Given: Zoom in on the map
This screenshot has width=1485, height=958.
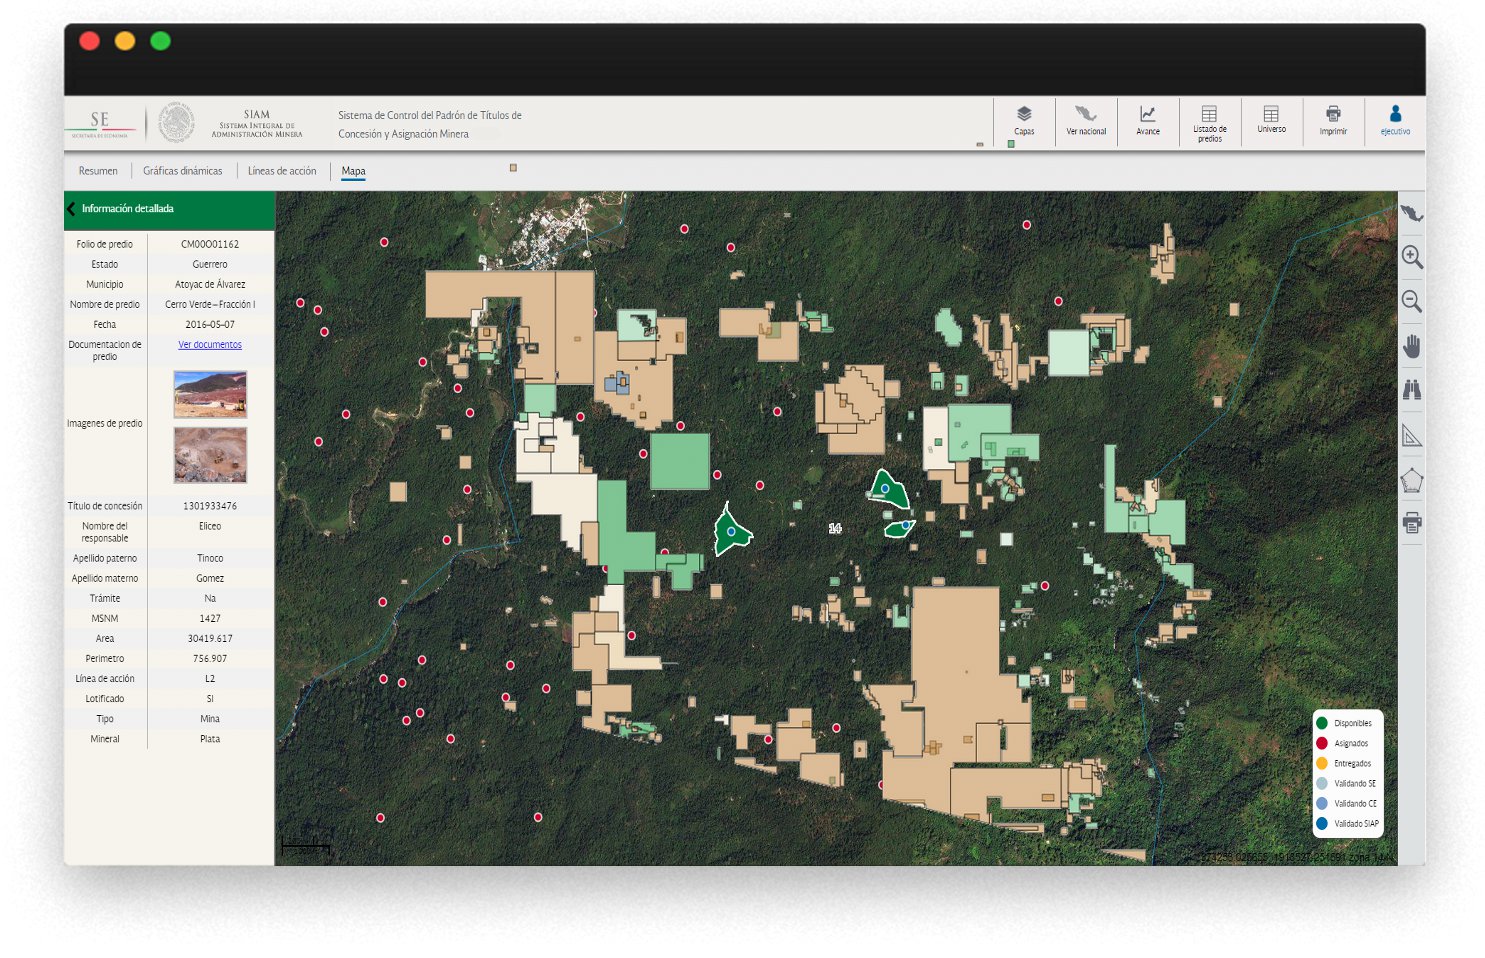Looking at the screenshot, I should tap(1412, 257).
